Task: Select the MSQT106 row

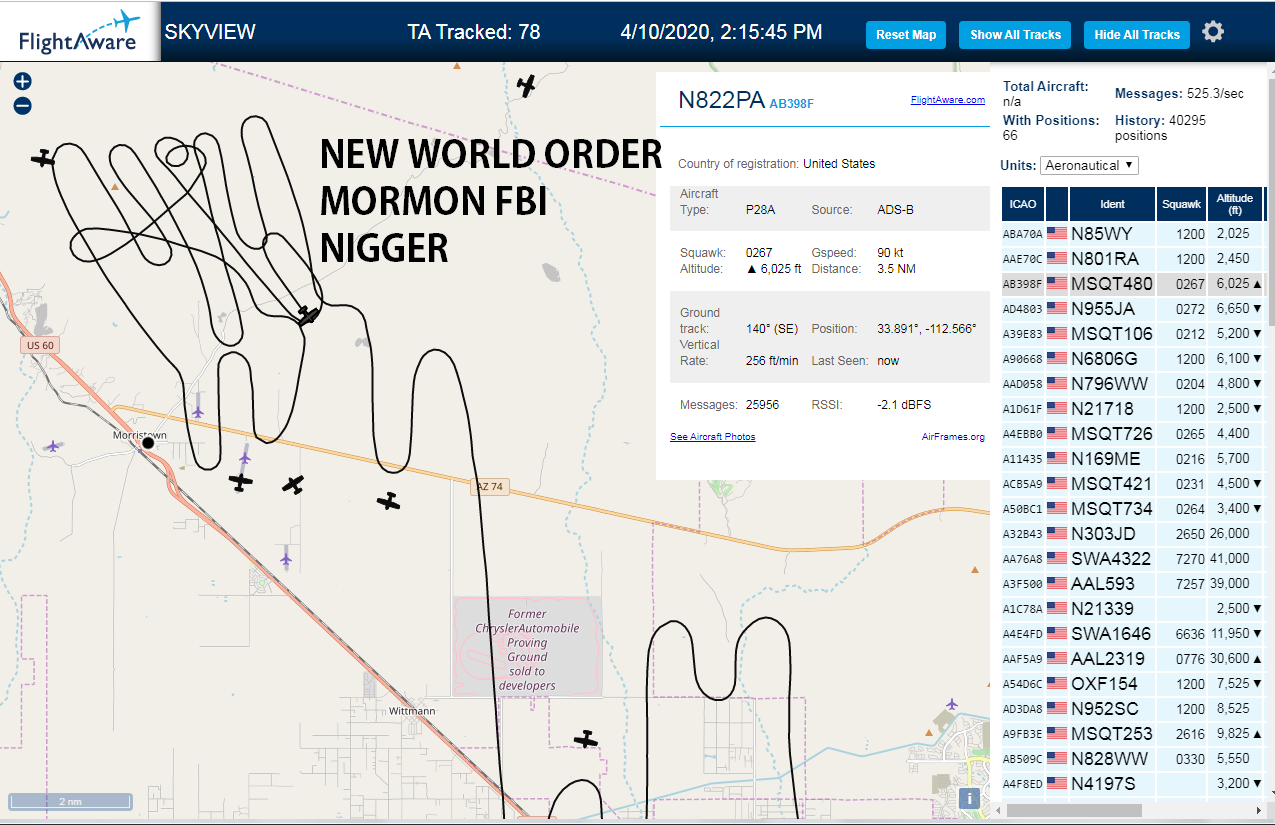Action: [1133, 334]
